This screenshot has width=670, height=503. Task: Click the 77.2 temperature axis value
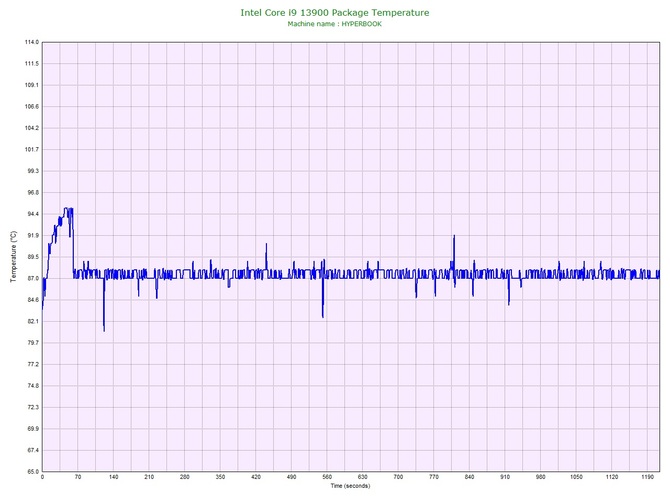(32, 365)
